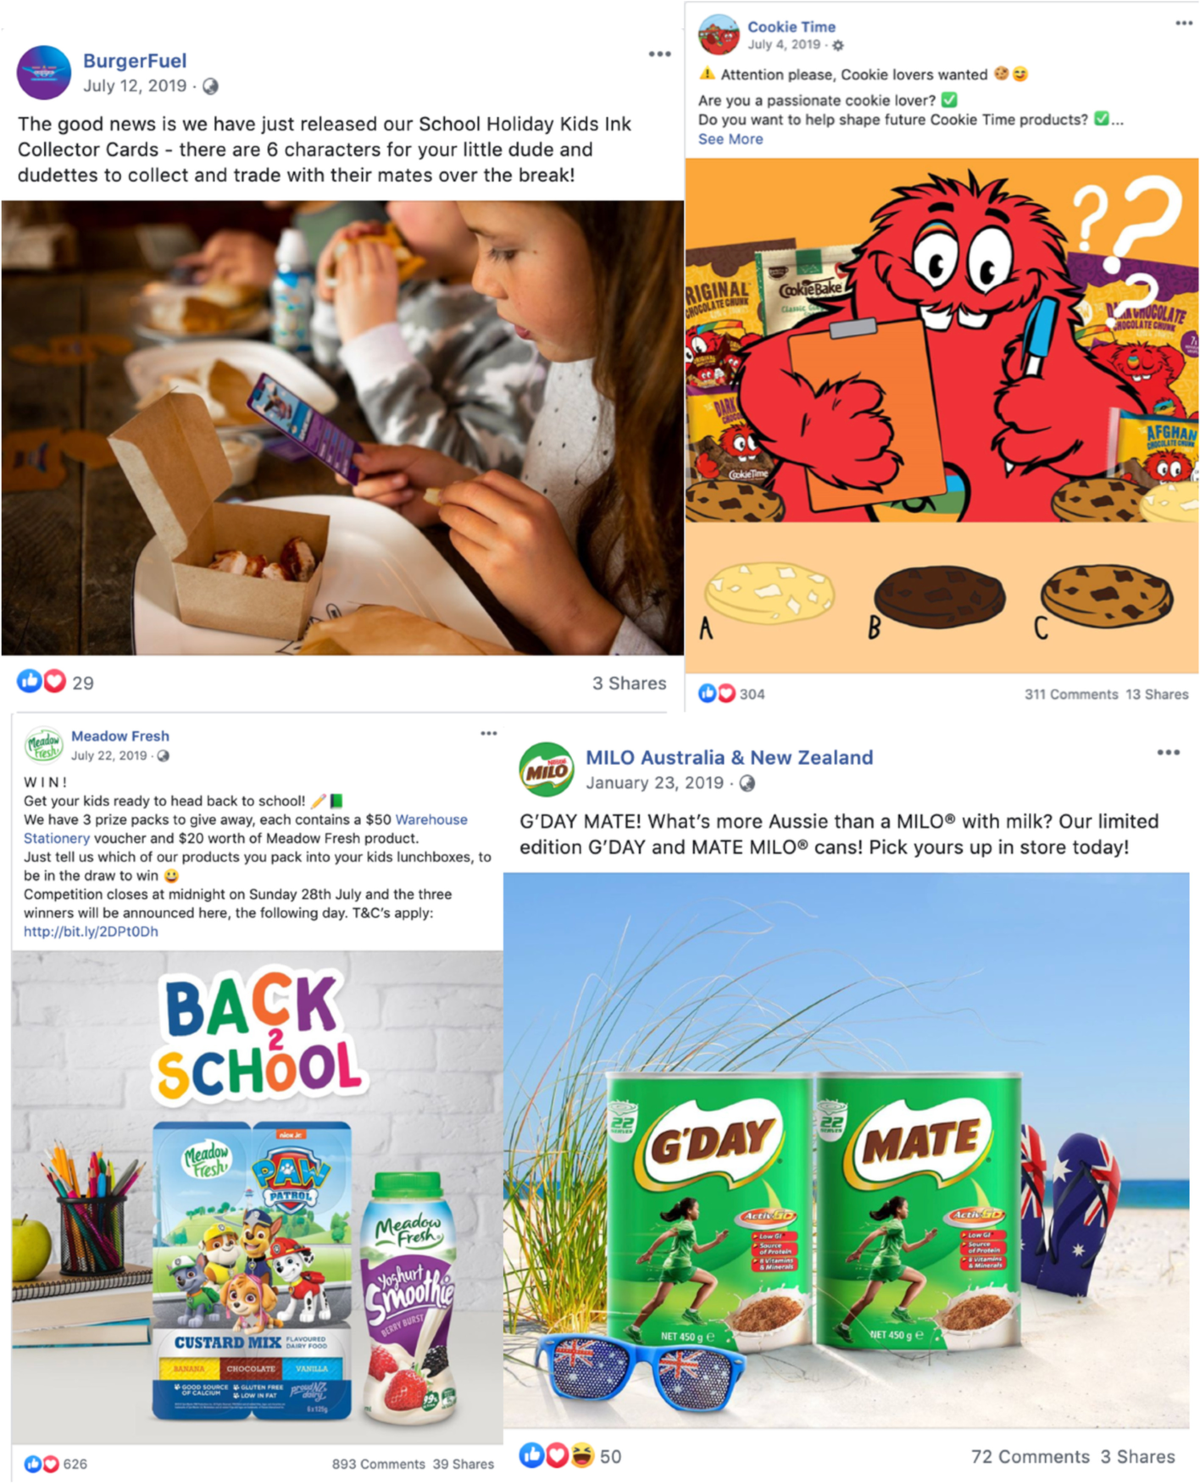
Task: Show the 311 Comments on Cookie Time post
Action: coord(1071,694)
